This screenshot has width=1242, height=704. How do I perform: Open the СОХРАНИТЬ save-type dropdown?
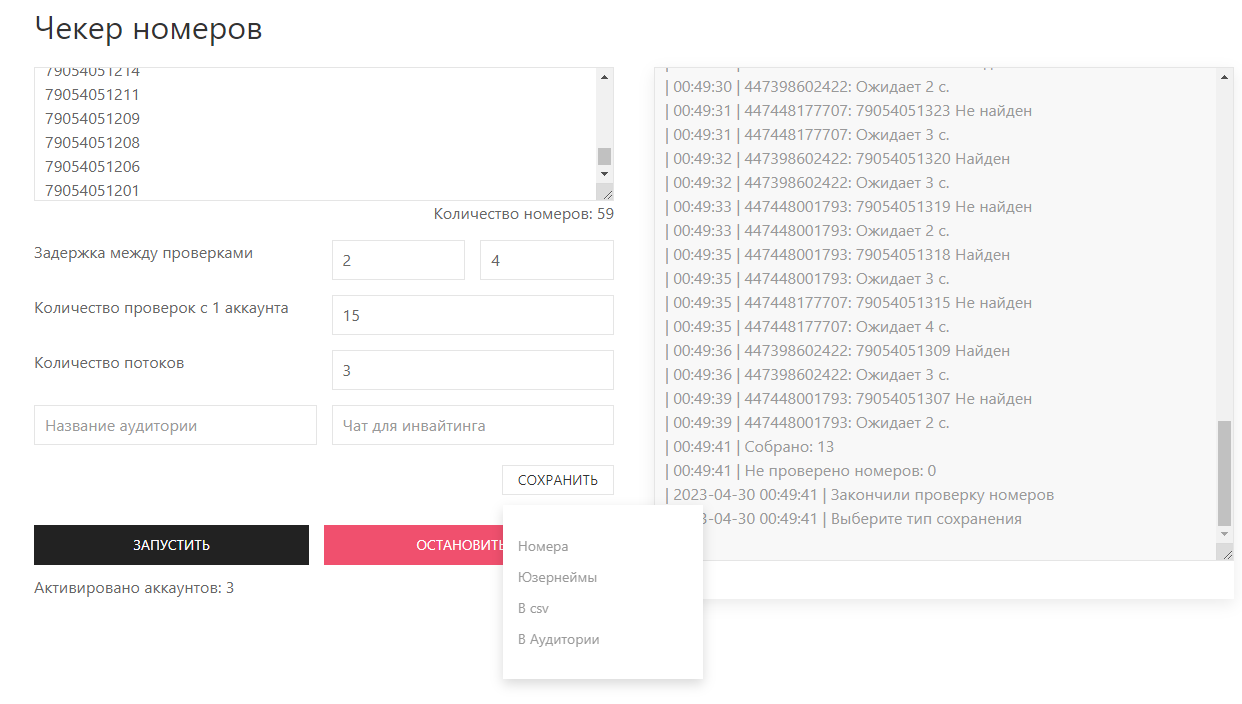coord(557,480)
